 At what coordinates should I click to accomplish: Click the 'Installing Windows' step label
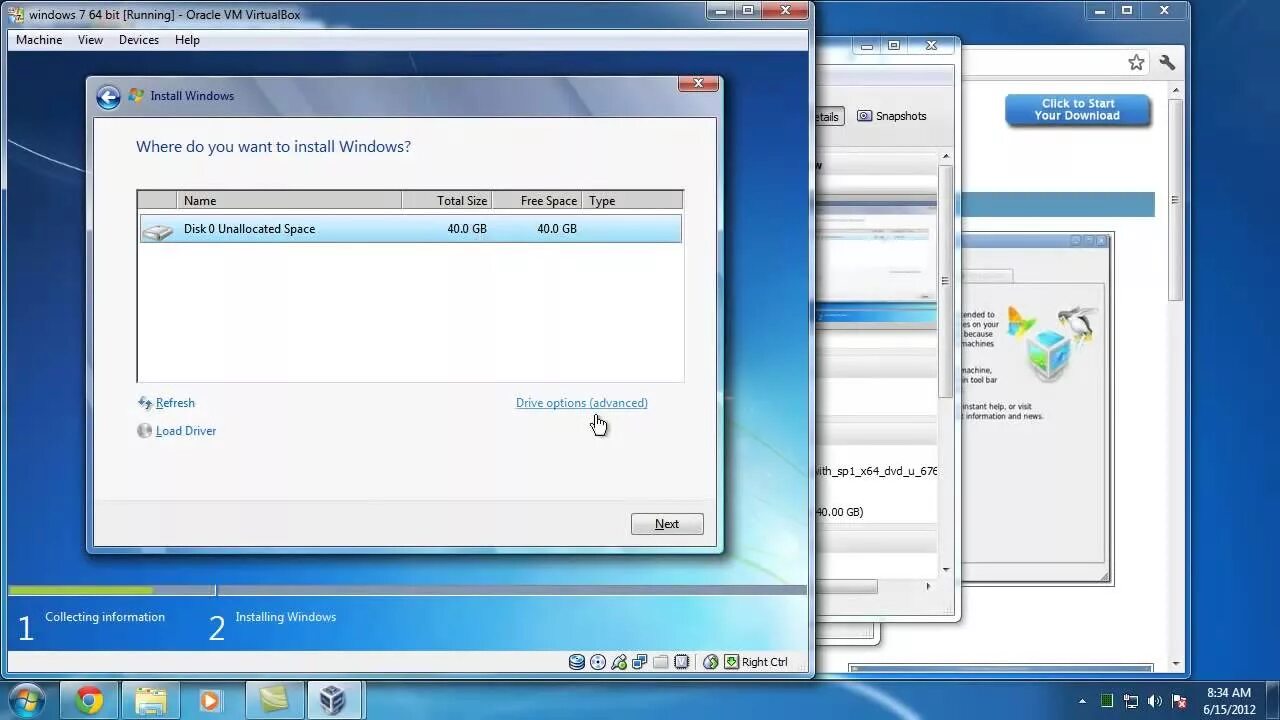pyautogui.click(x=286, y=617)
